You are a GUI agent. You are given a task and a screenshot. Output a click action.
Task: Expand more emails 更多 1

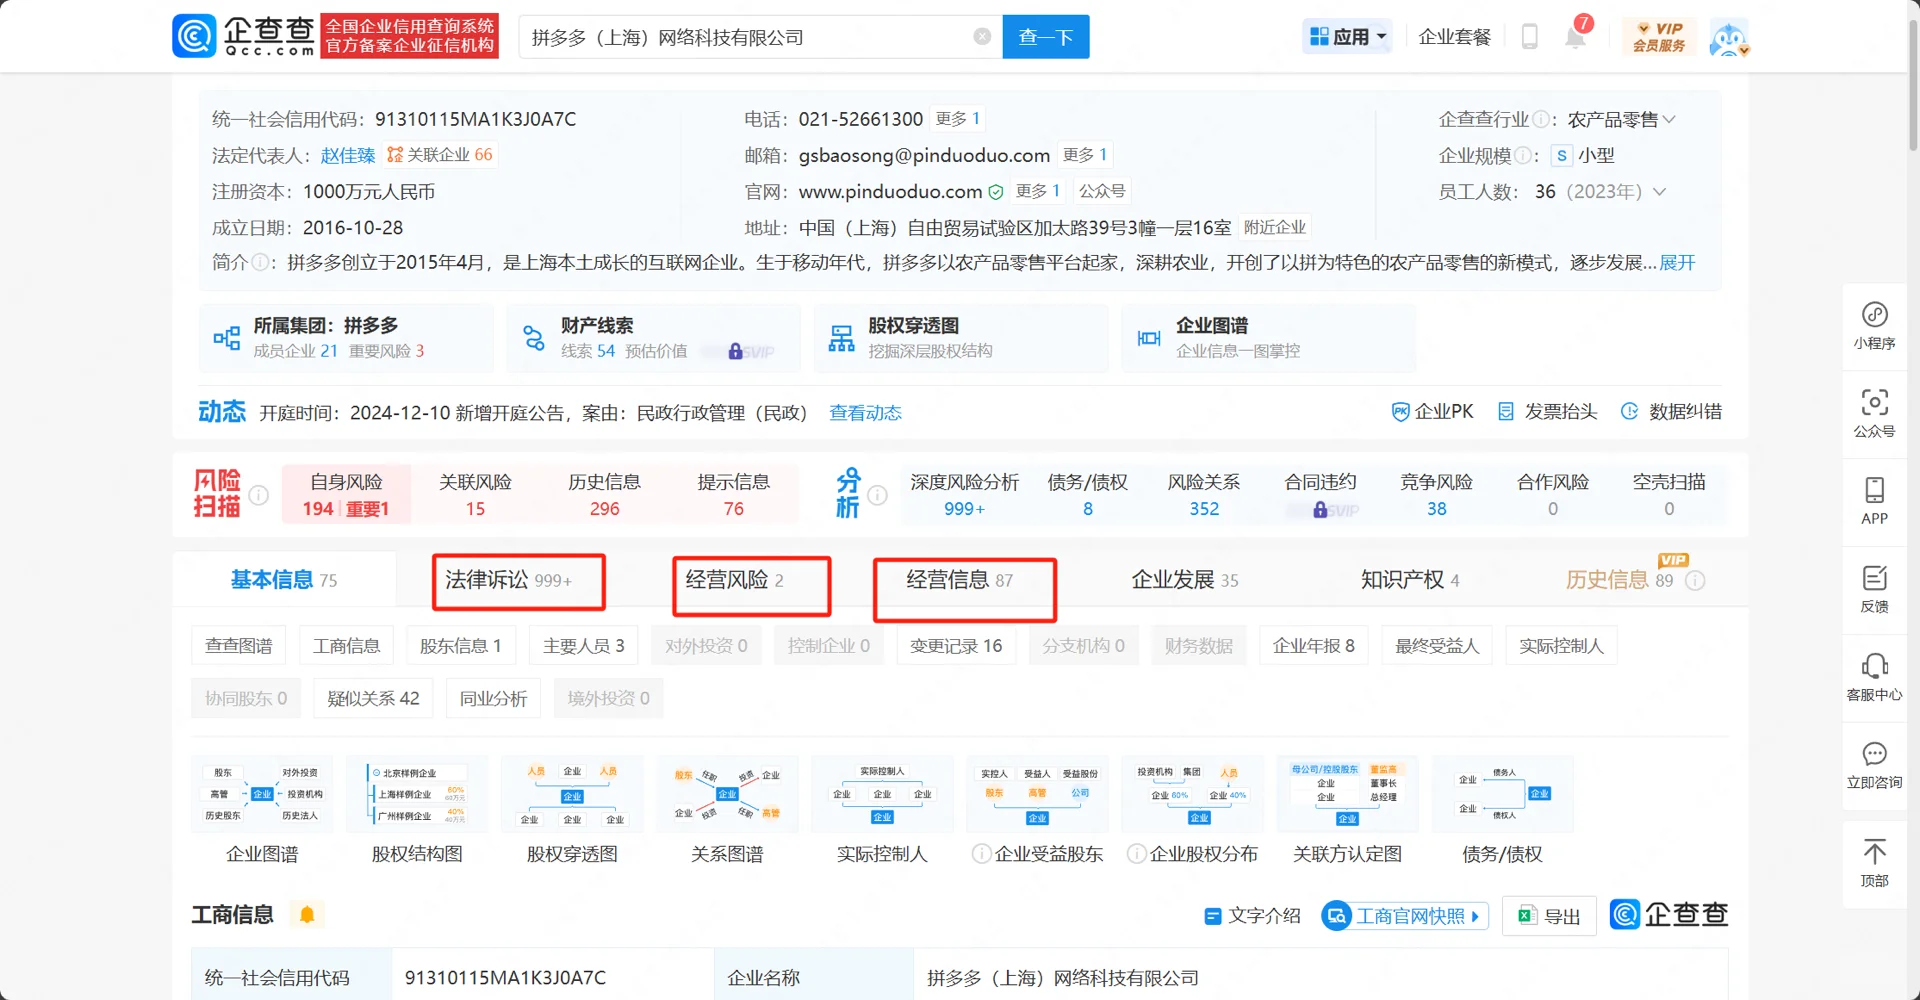tap(1085, 155)
